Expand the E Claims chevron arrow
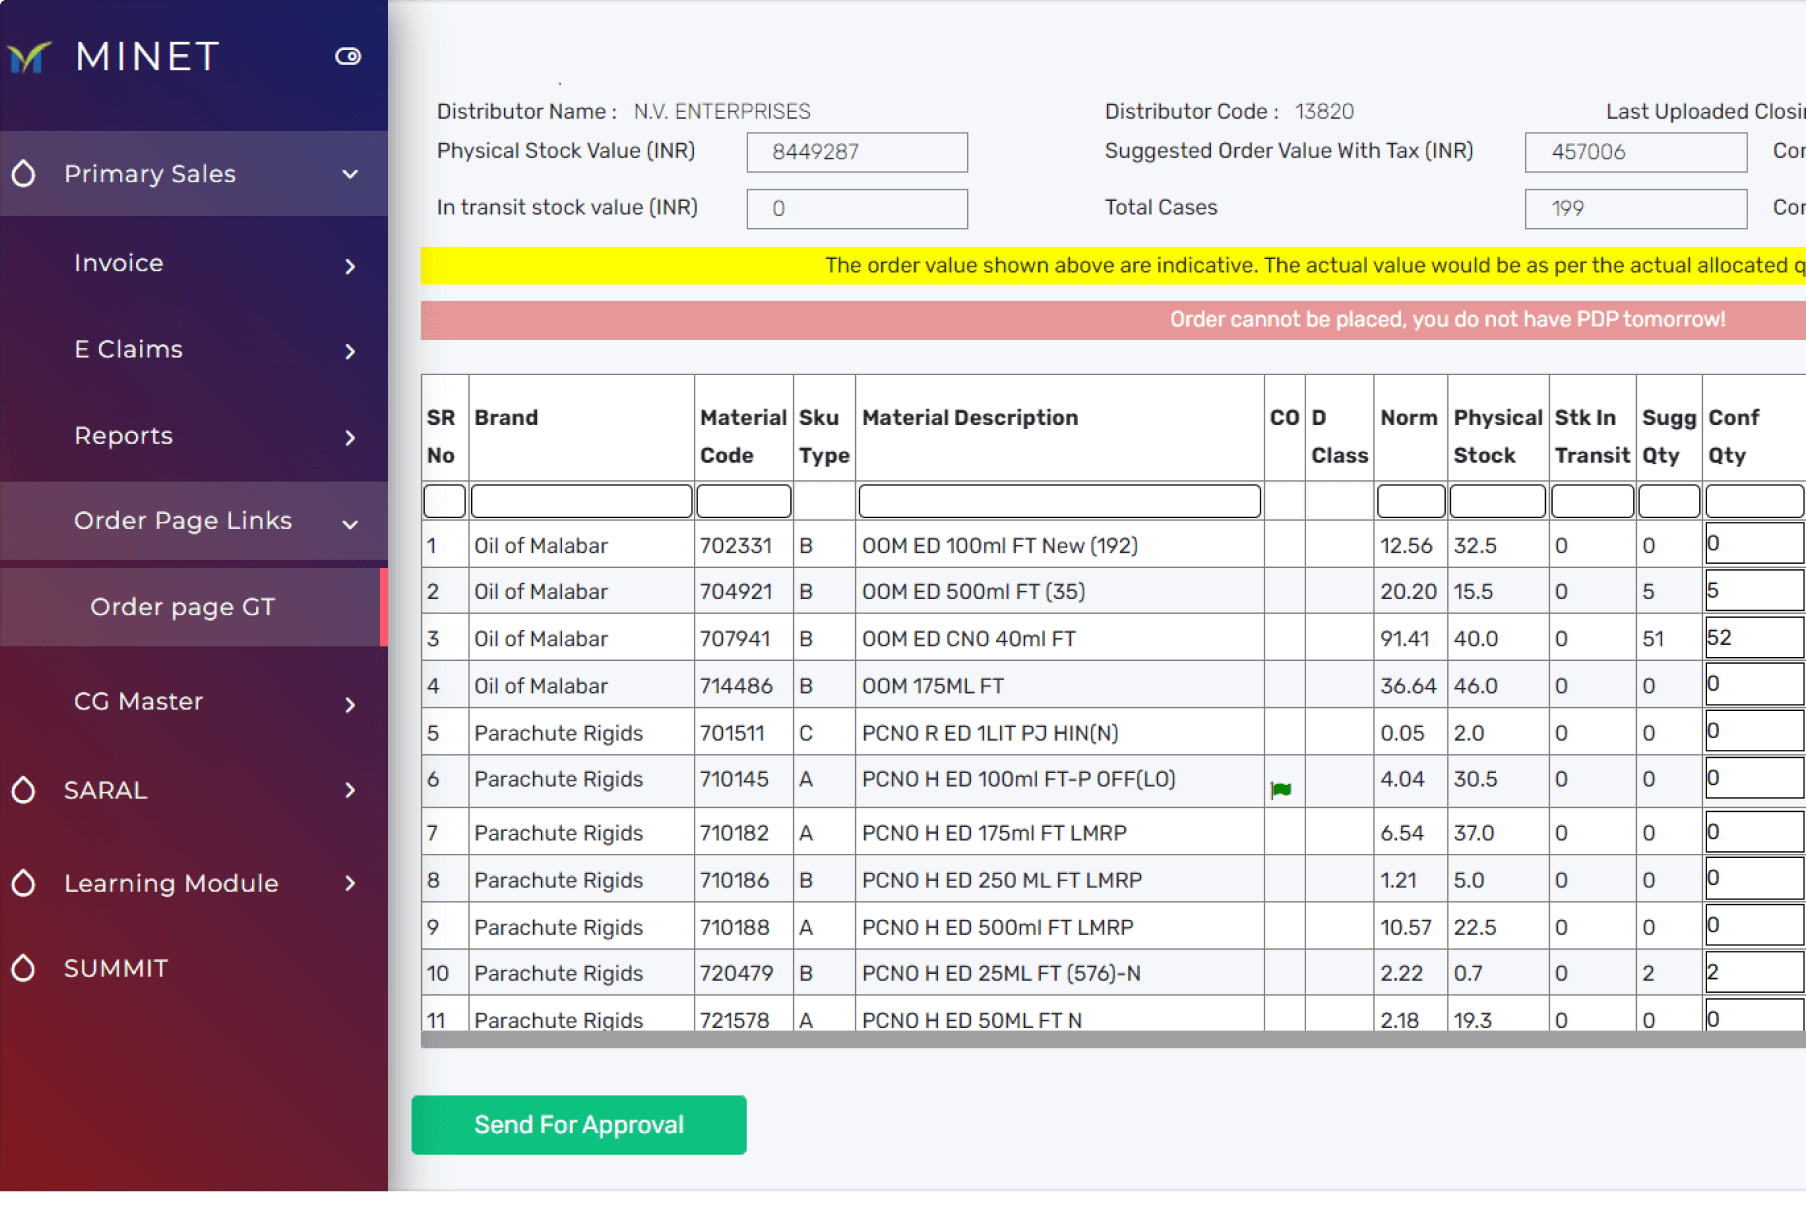The image size is (1806, 1206). 350,351
